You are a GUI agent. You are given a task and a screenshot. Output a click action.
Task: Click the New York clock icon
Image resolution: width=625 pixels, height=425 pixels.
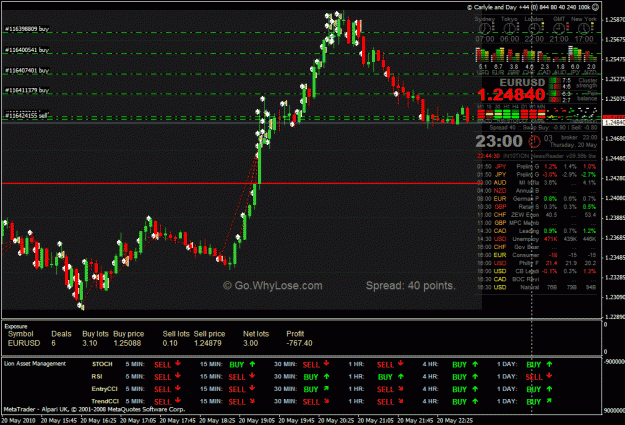pyautogui.click(x=584, y=28)
